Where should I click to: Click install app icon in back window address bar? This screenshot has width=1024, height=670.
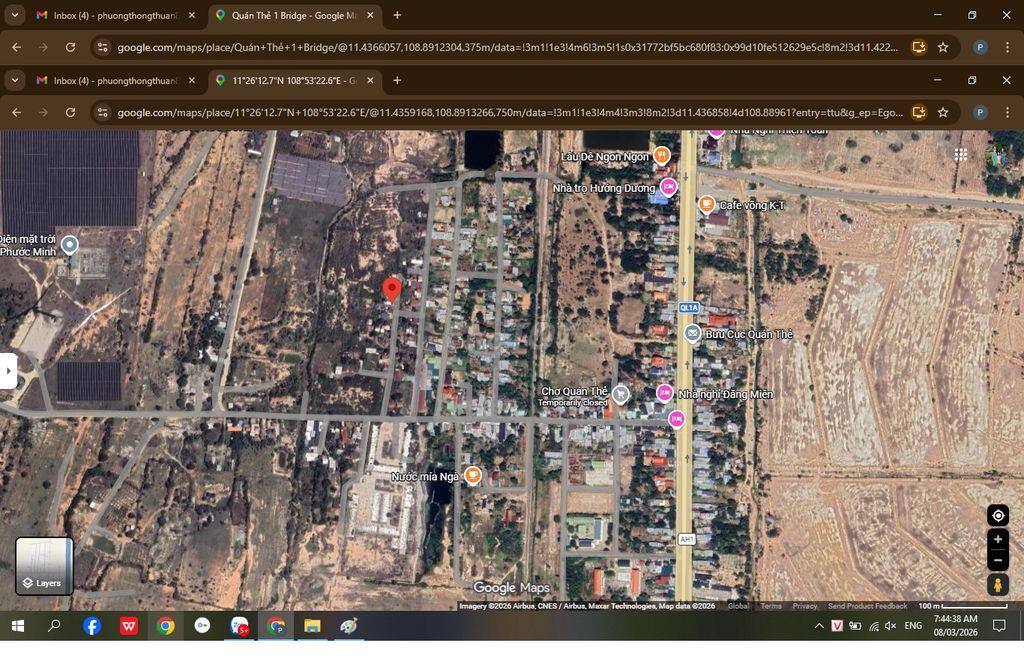[x=919, y=47]
